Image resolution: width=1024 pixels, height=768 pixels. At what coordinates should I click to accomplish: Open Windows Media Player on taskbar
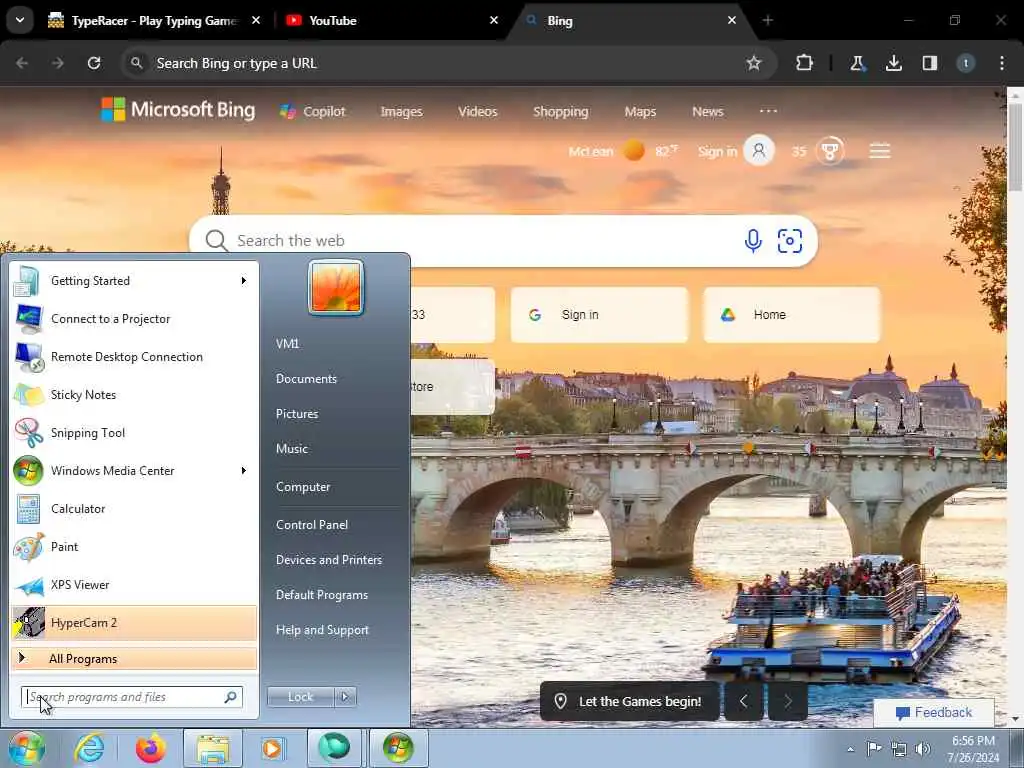click(272, 748)
